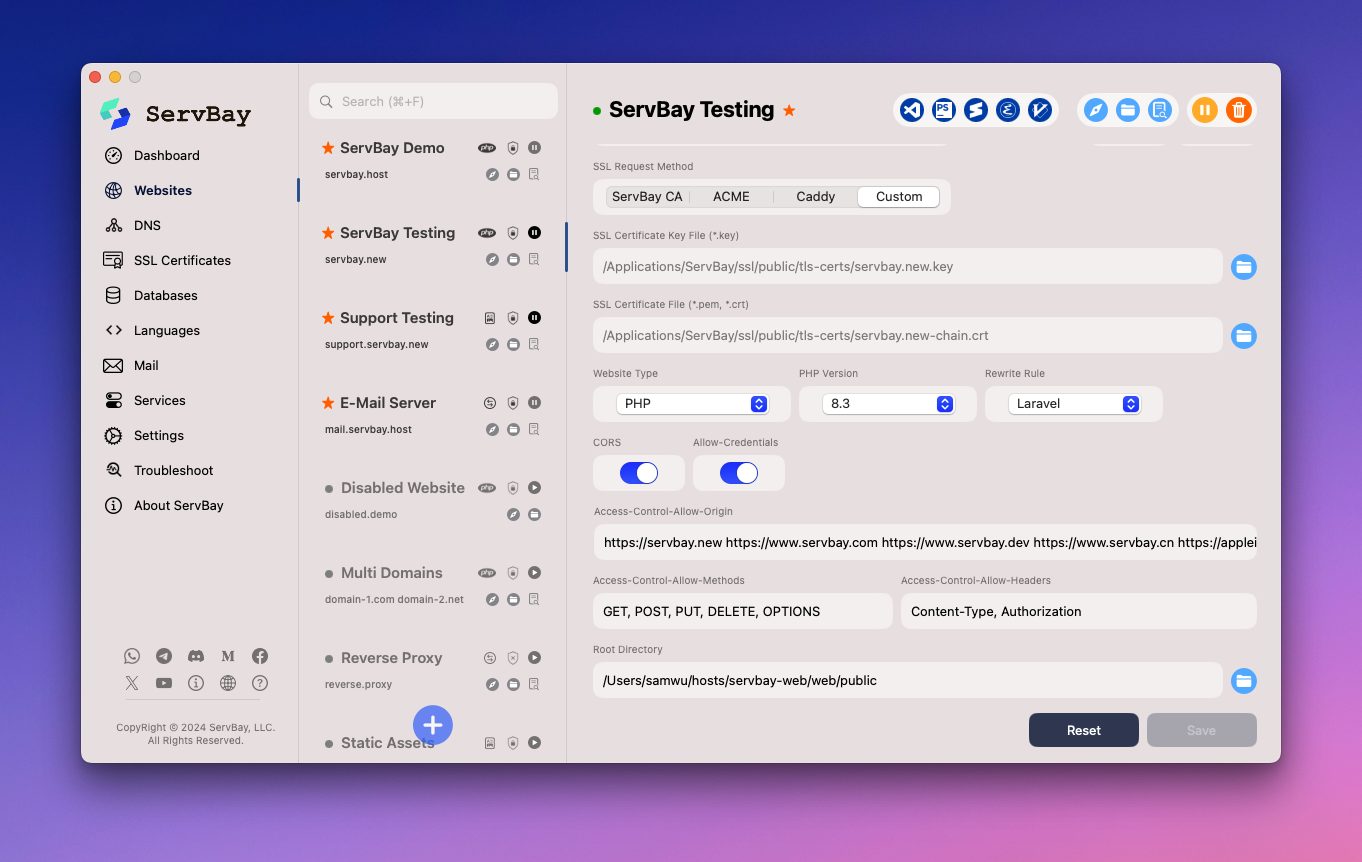Open ServBay Testing in browser from header
The height and width of the screenshot is (862, 1362).
coord(1096,110)
